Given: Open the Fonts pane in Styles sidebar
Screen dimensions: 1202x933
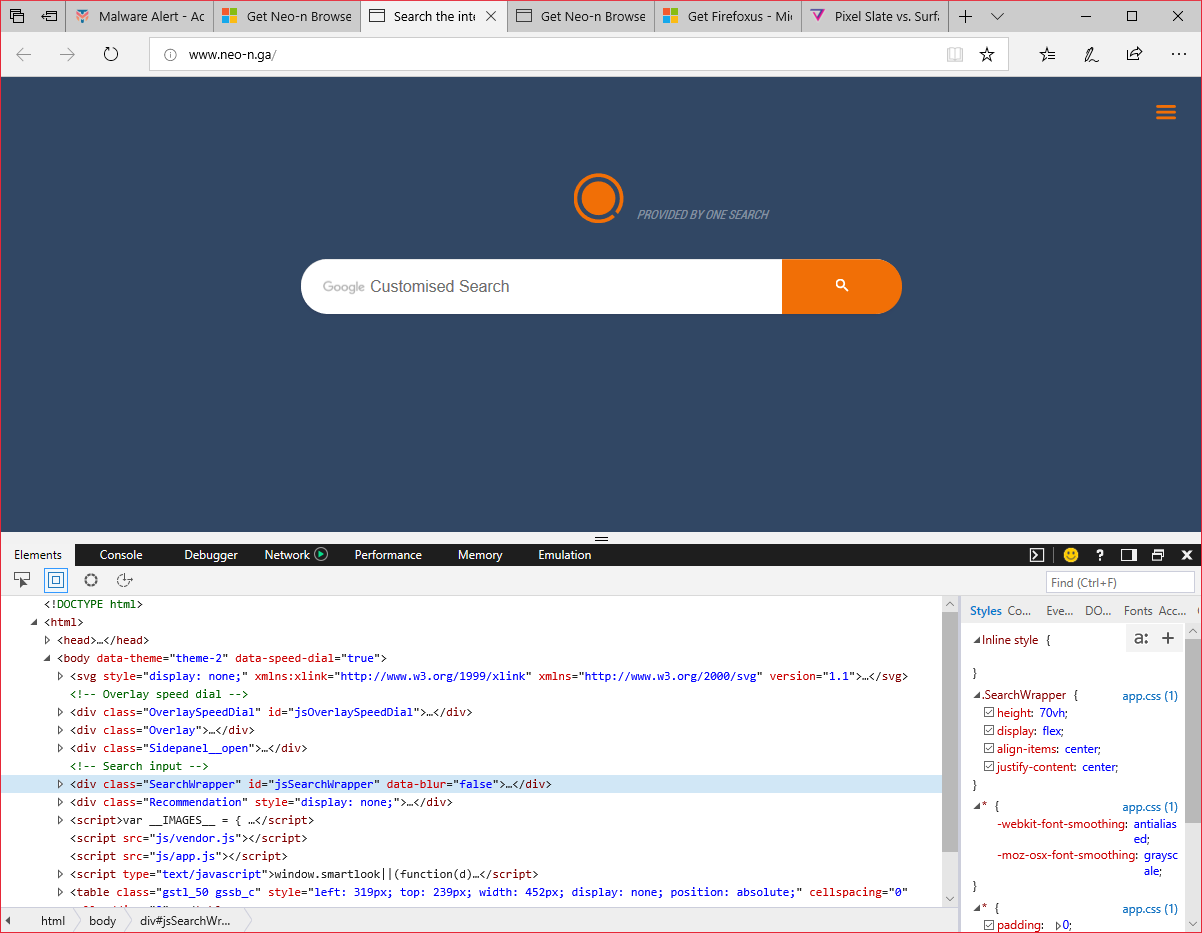Looking at the screenshot, I should point(1138,611).
